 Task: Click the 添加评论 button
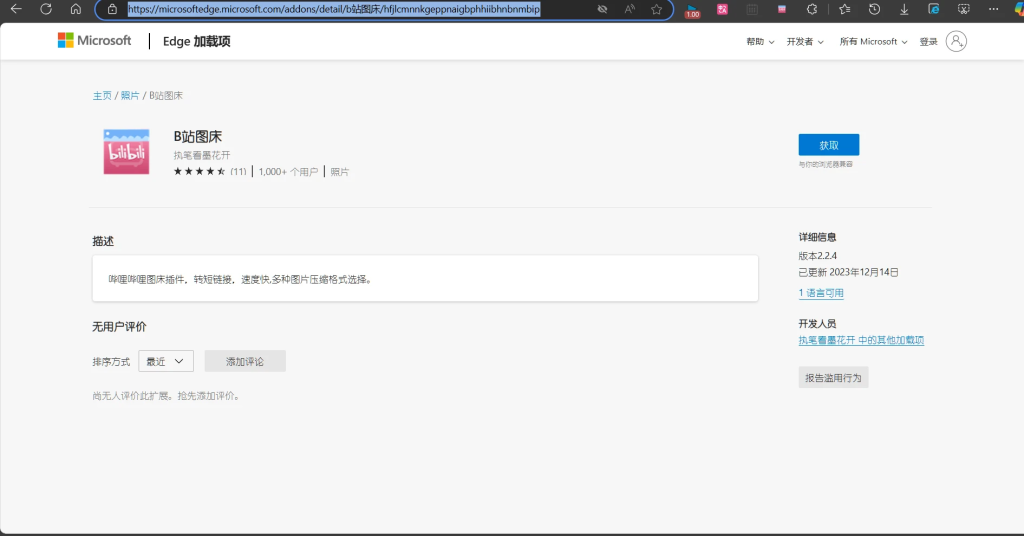click(245, 361)
